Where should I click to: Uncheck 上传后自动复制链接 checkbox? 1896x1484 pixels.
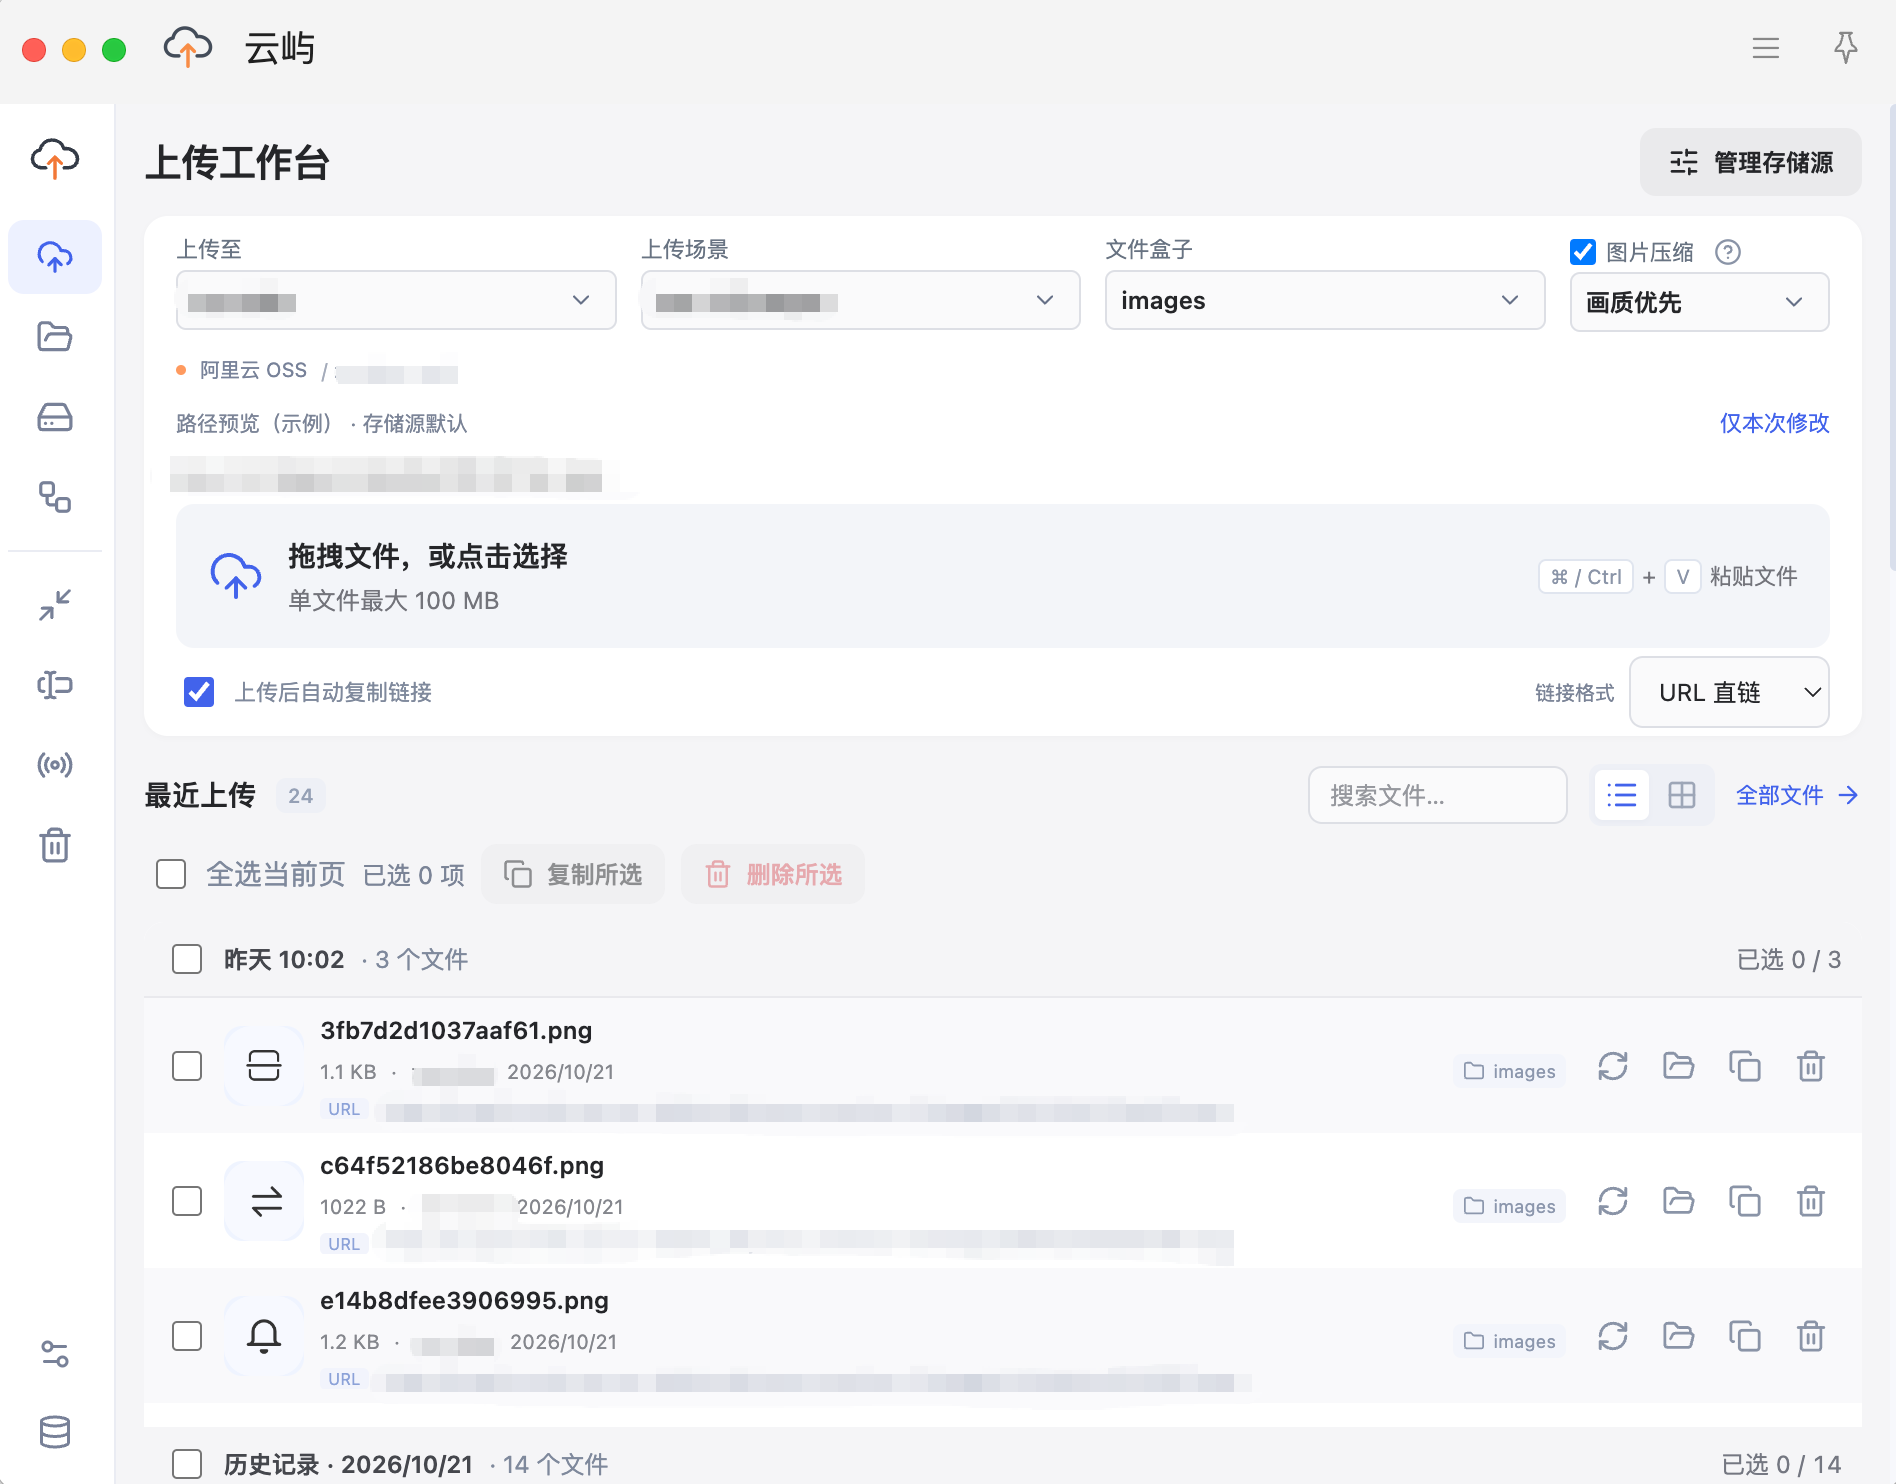tap(199, 692)
